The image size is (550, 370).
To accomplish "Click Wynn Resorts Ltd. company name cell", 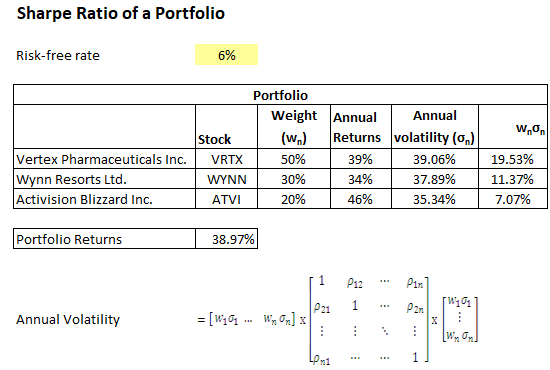I will (x=105, y=179).
